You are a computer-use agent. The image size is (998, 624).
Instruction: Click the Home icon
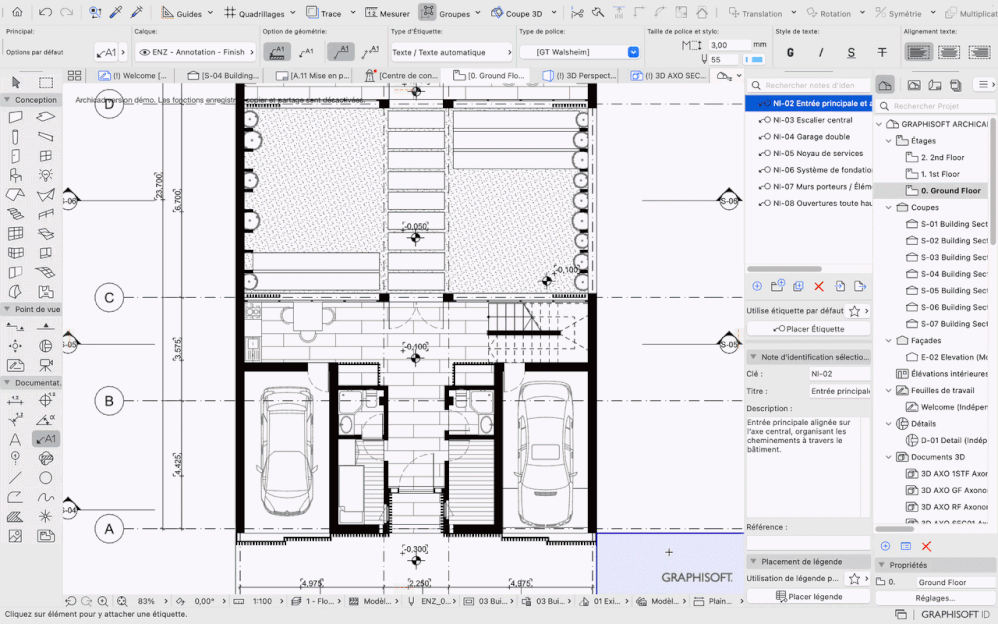tap(17, 12)
